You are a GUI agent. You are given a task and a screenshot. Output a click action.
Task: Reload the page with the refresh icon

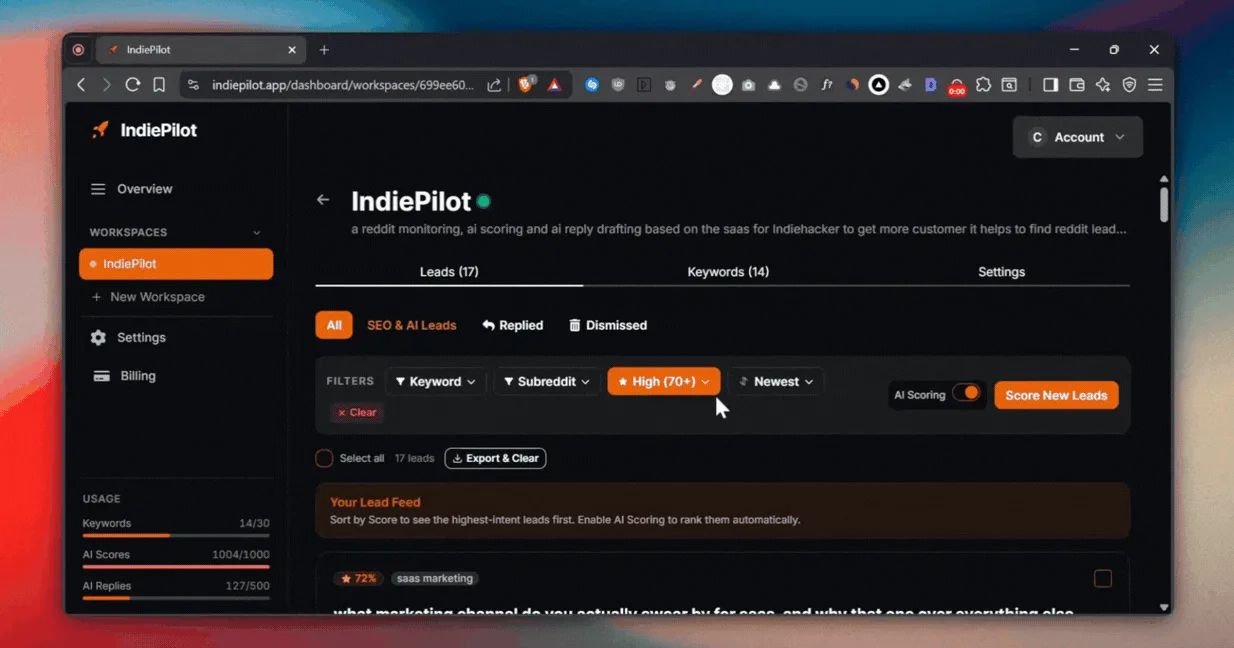click(132, 85)
